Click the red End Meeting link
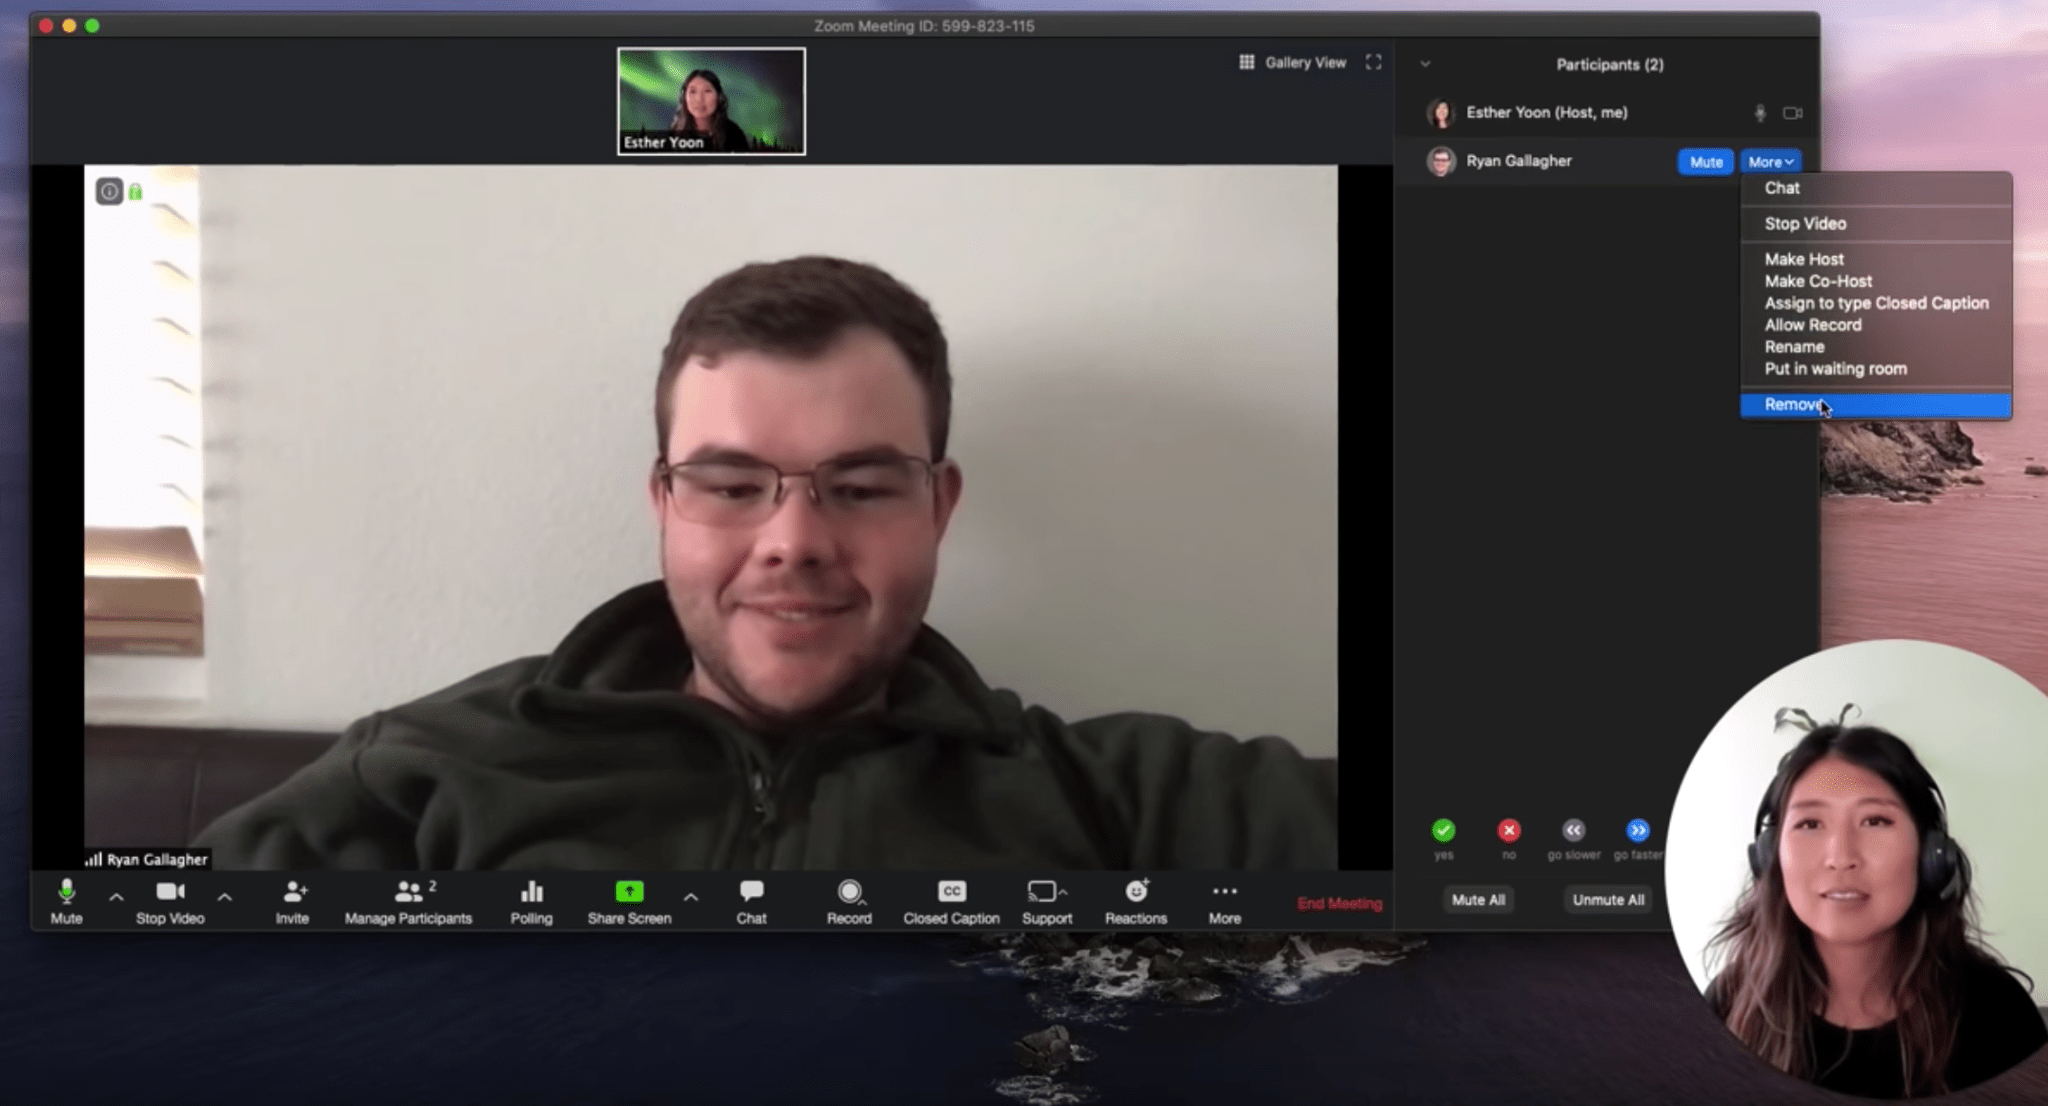2048x1106 pixels. [x=1339, y=903]
